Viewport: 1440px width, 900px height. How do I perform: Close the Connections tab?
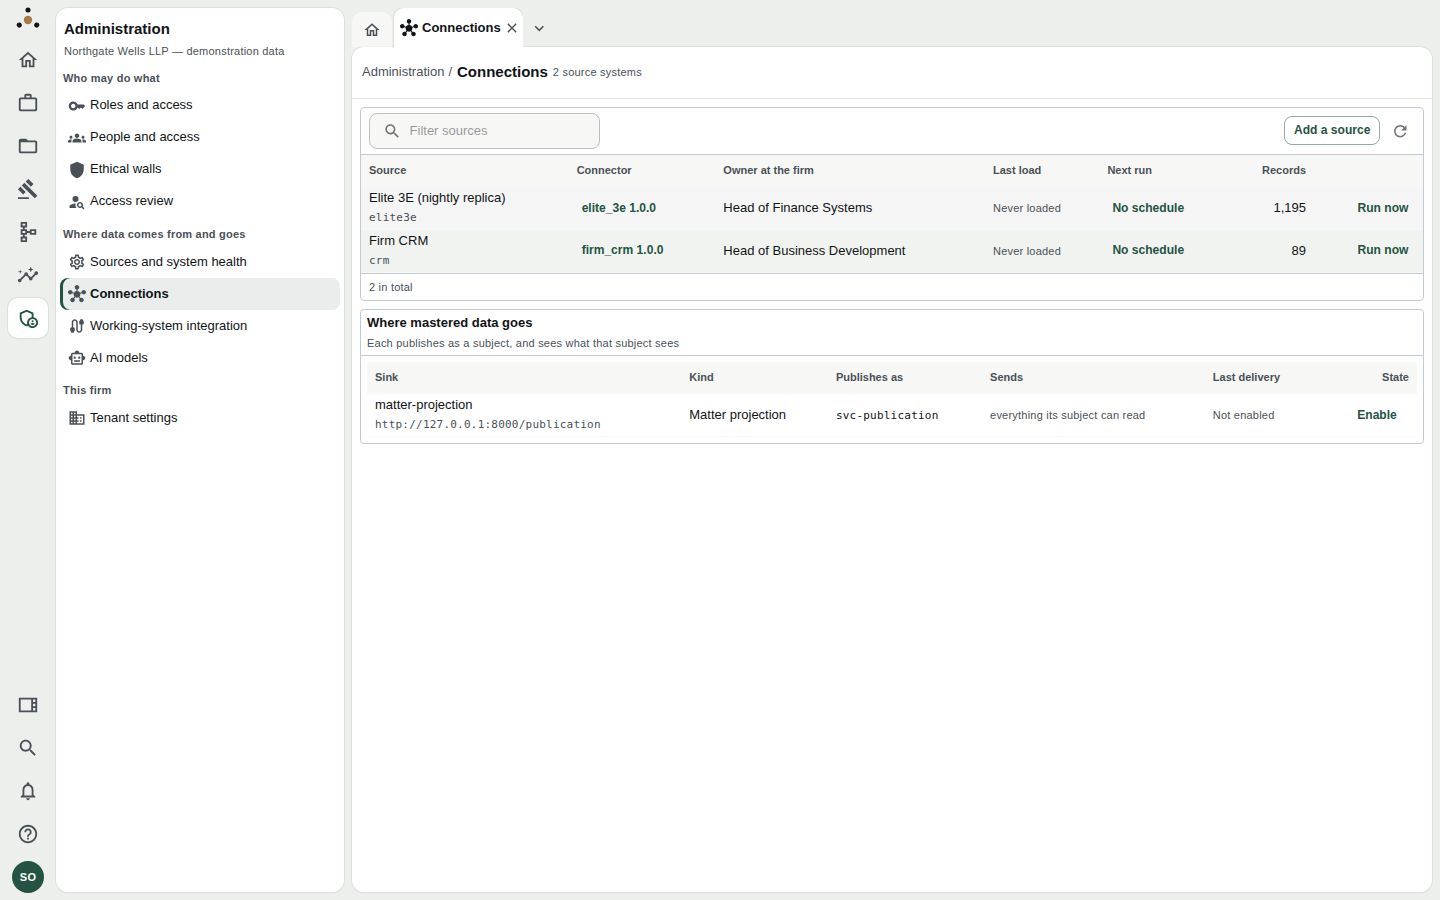(512, 28)
